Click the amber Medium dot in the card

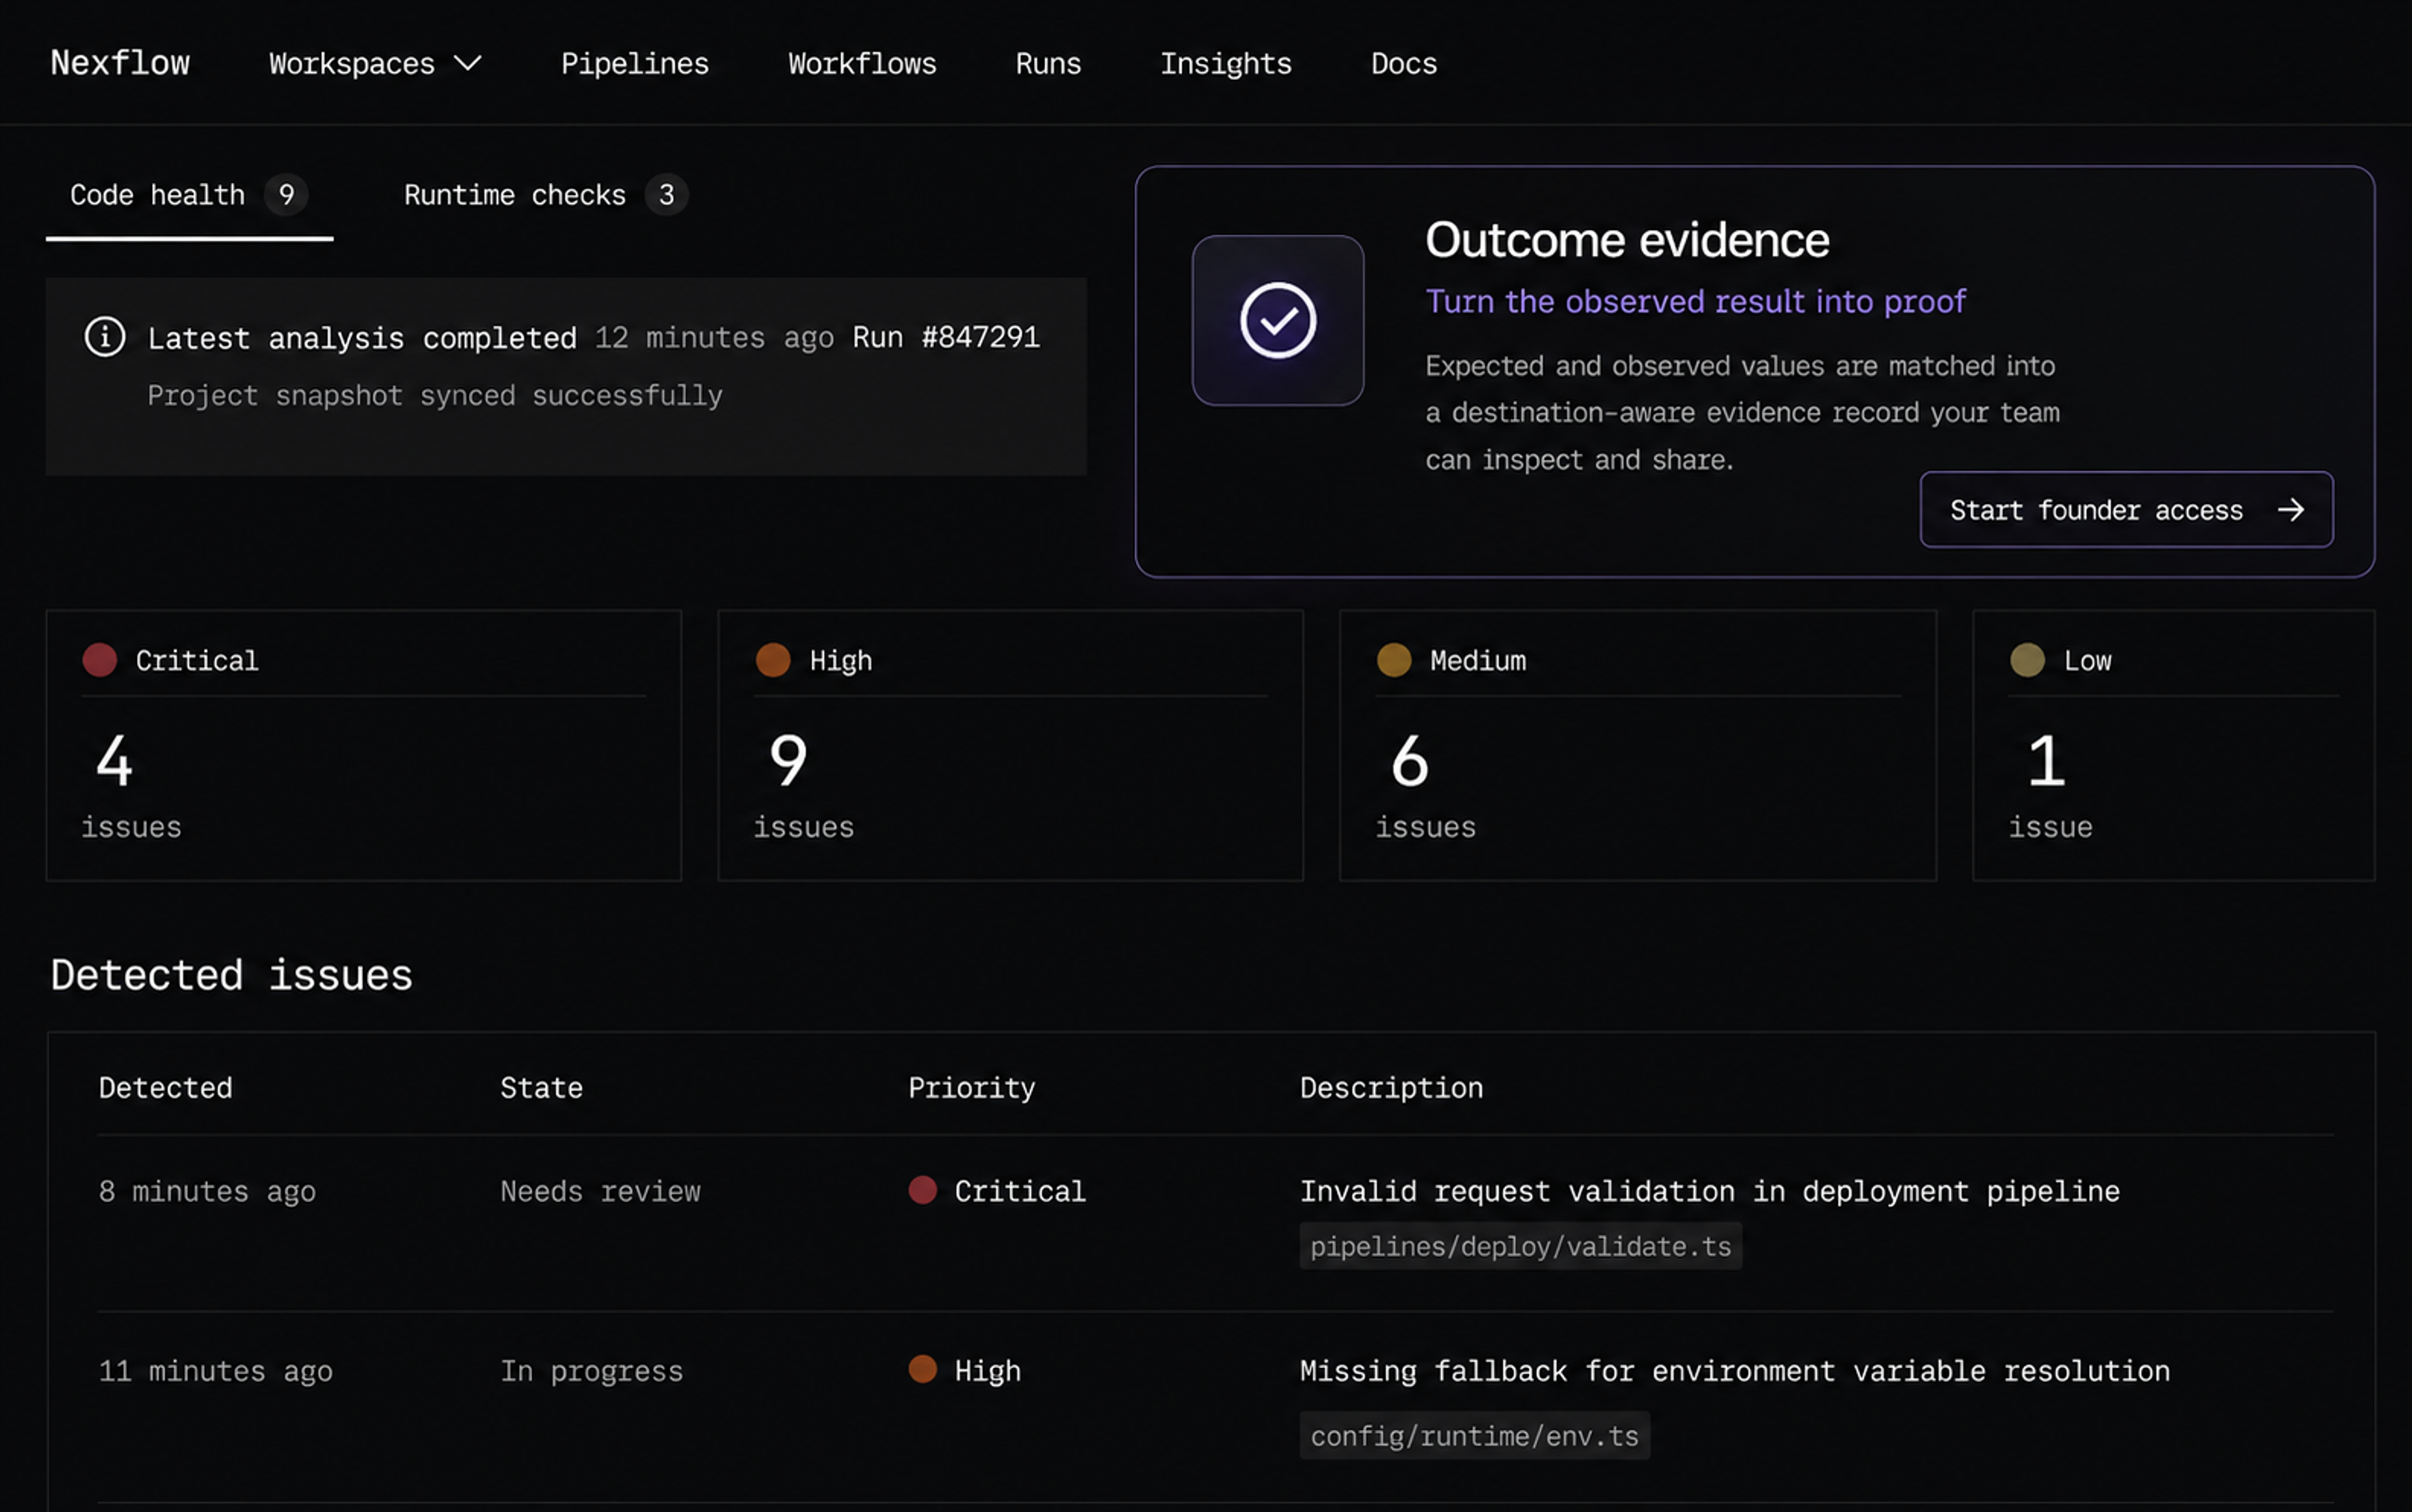point(1394,660)
